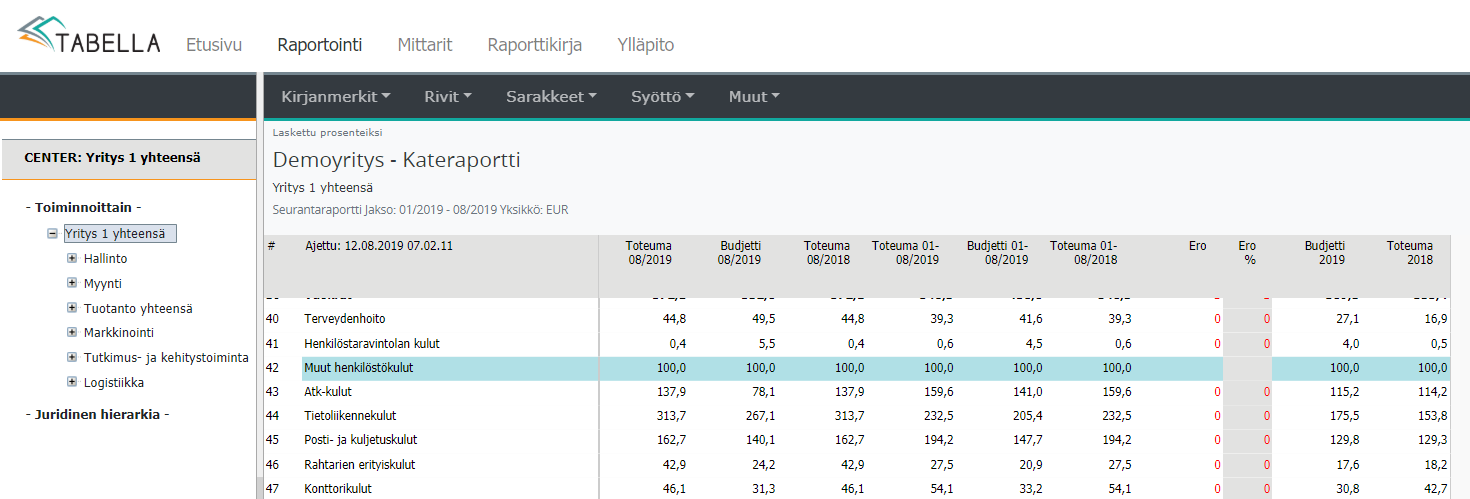Expand the Logistiikka plus icon
This screenshot has height=499, width=1470.
tap(72, 382)
